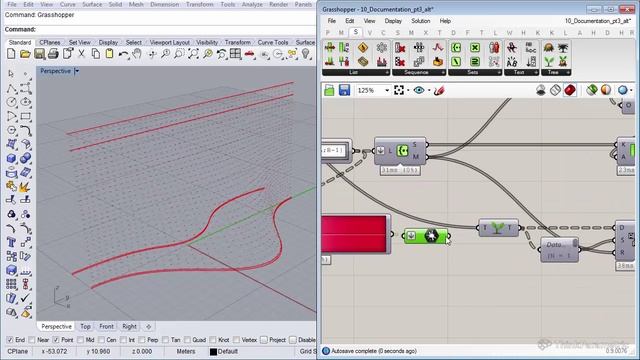The width and height of the screenshot is (640, 360).
Task: Click the yellow diamond icon in List panel
Action: 362,48
